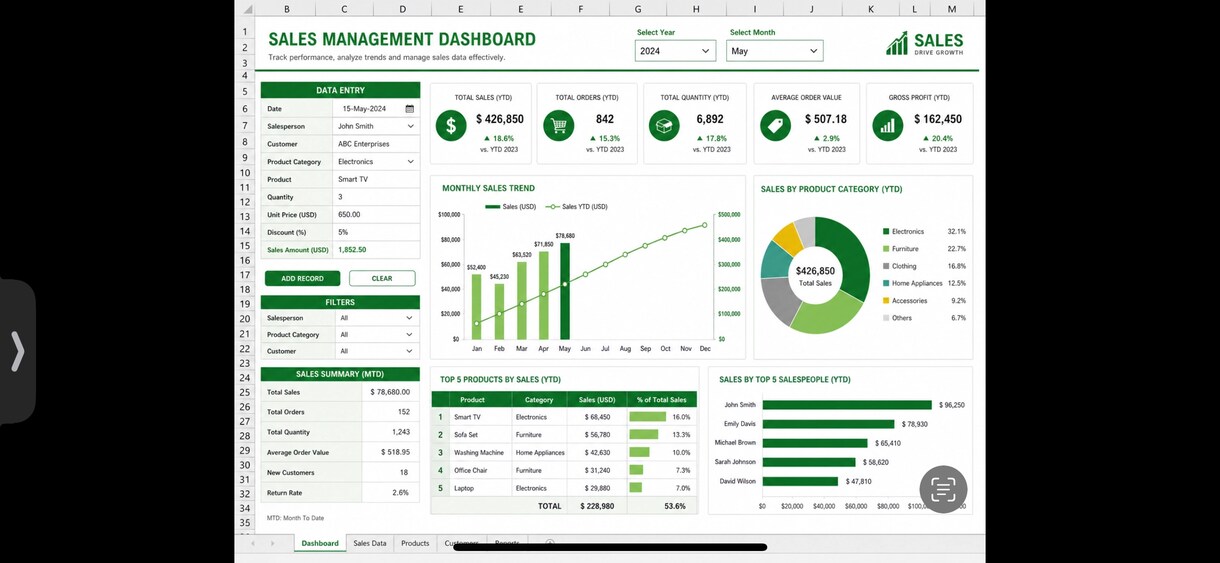Click the Electronics legend color swatch
Viewport: 1220px width, 563px height.
click(886, 232)
